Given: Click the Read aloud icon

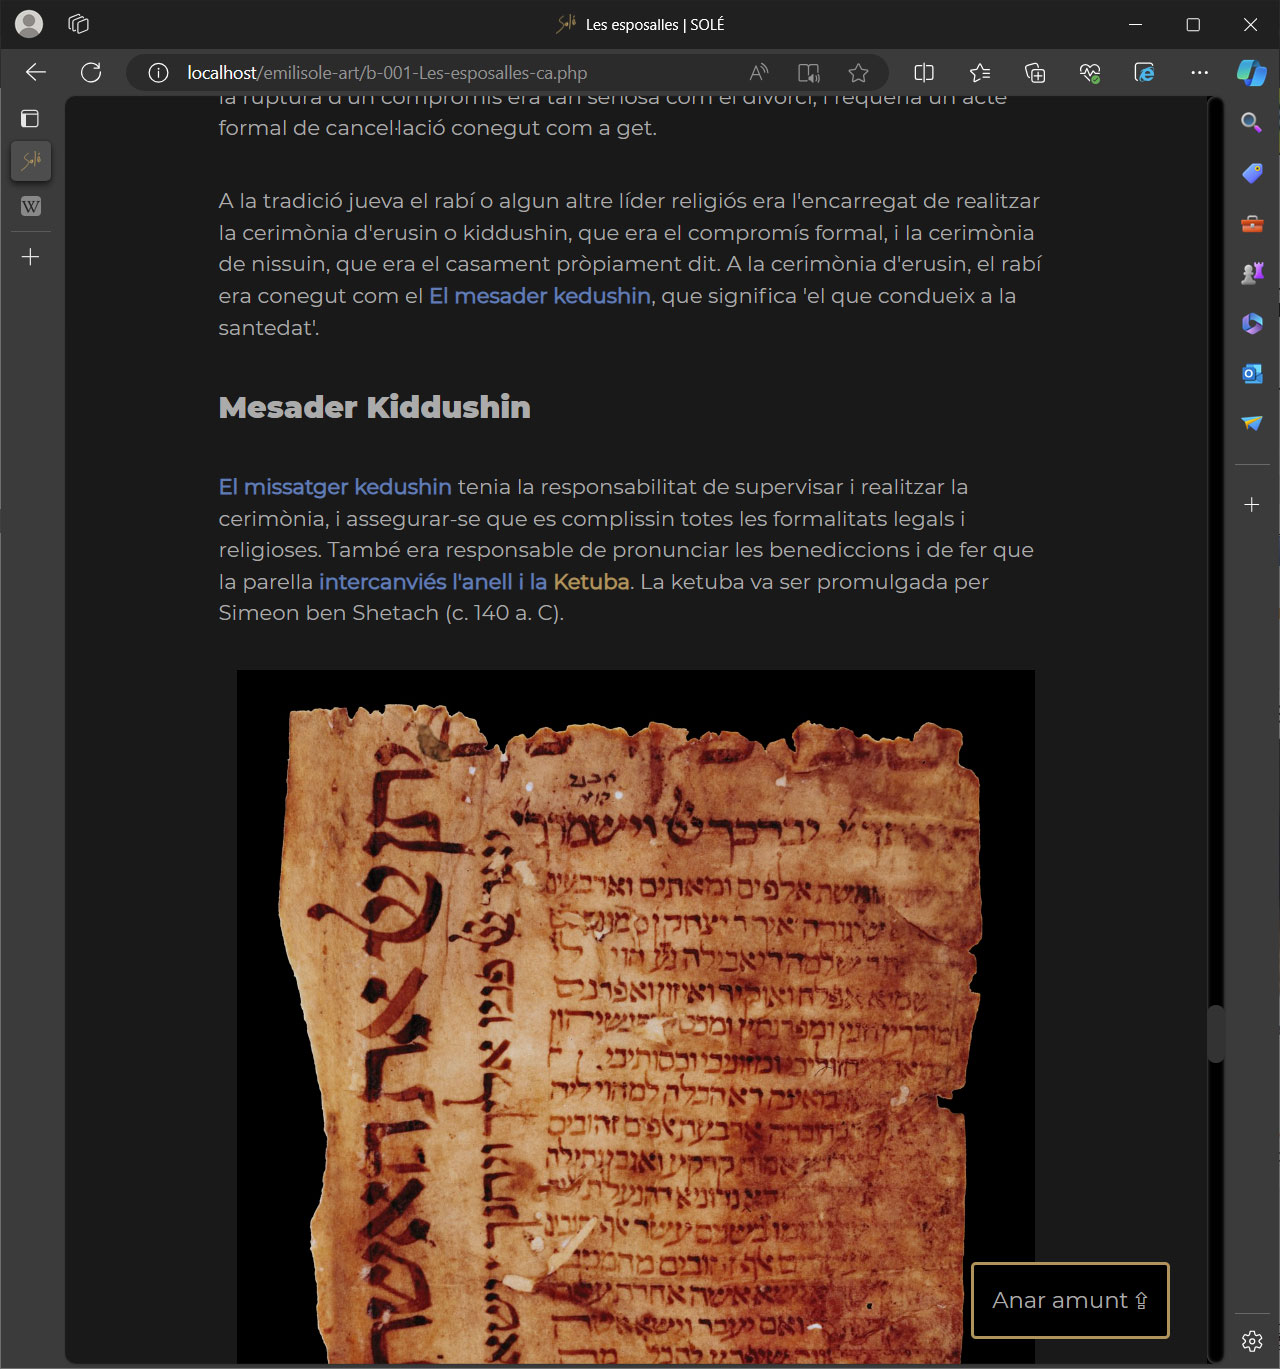Looking at the screenshot, I should click(759, 72).
